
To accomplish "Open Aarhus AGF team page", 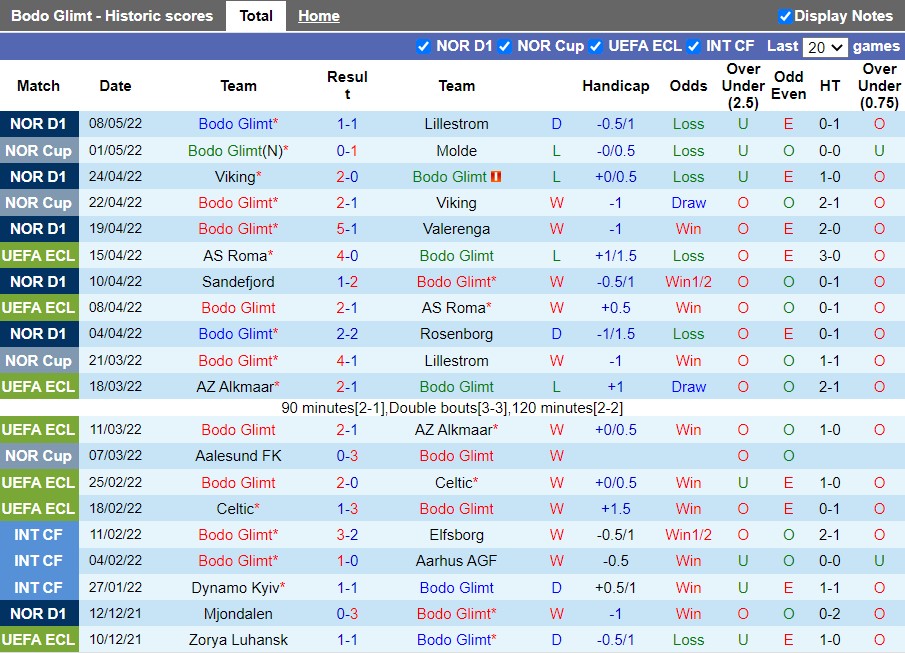I will (x=456, y=561).
